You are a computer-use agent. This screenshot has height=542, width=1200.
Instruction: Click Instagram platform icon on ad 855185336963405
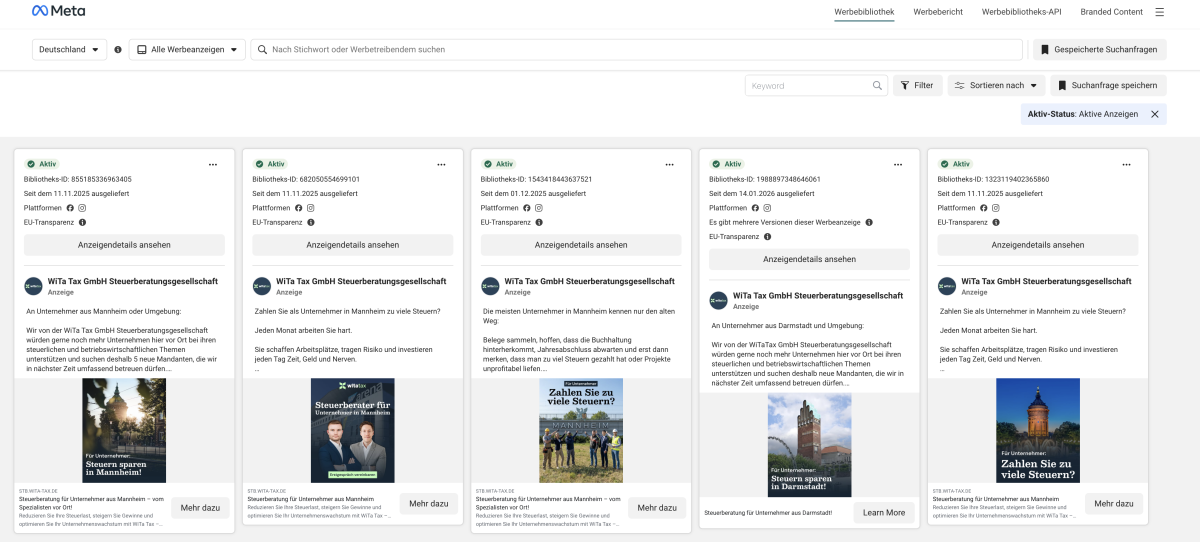83,208
